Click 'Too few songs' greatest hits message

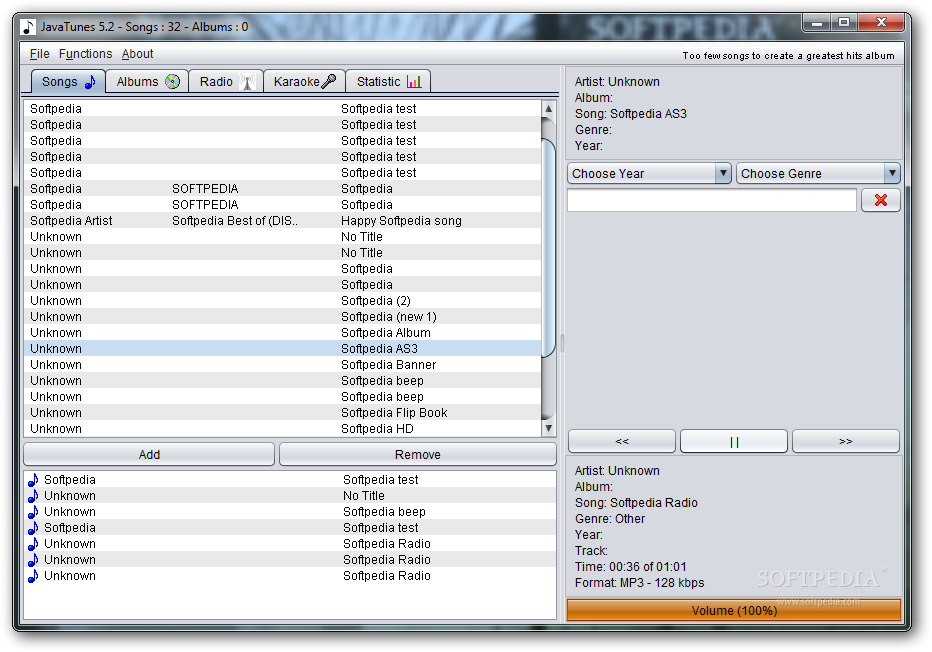[x=788, y=55]
